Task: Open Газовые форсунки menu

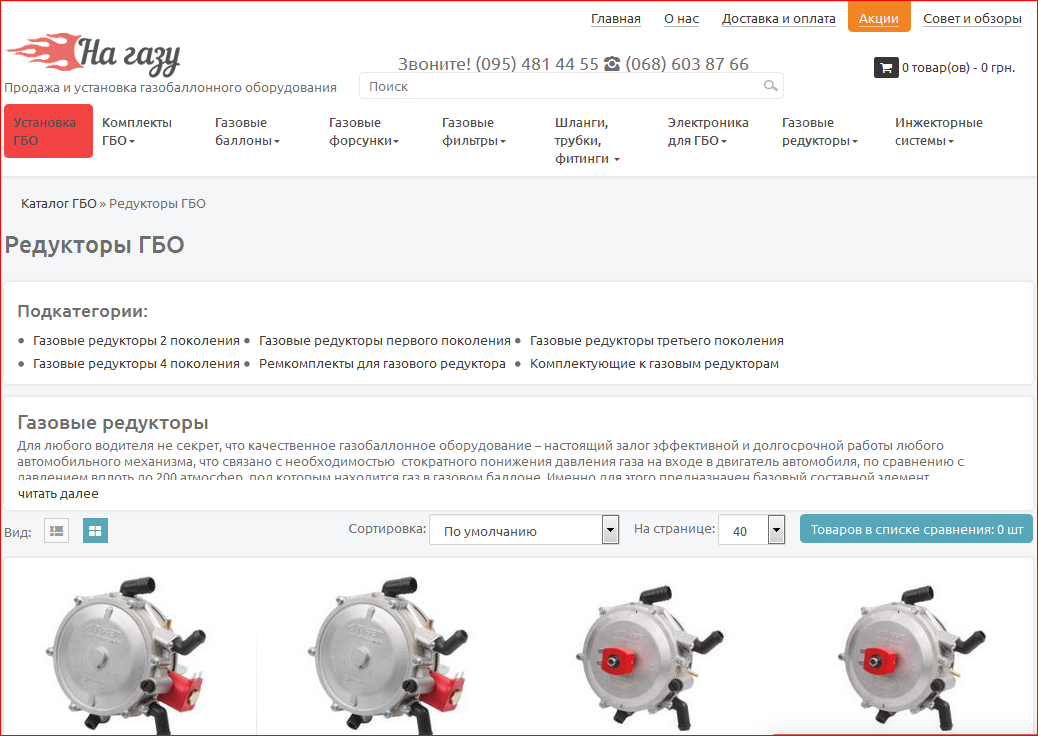Action: tap(363, 132)
